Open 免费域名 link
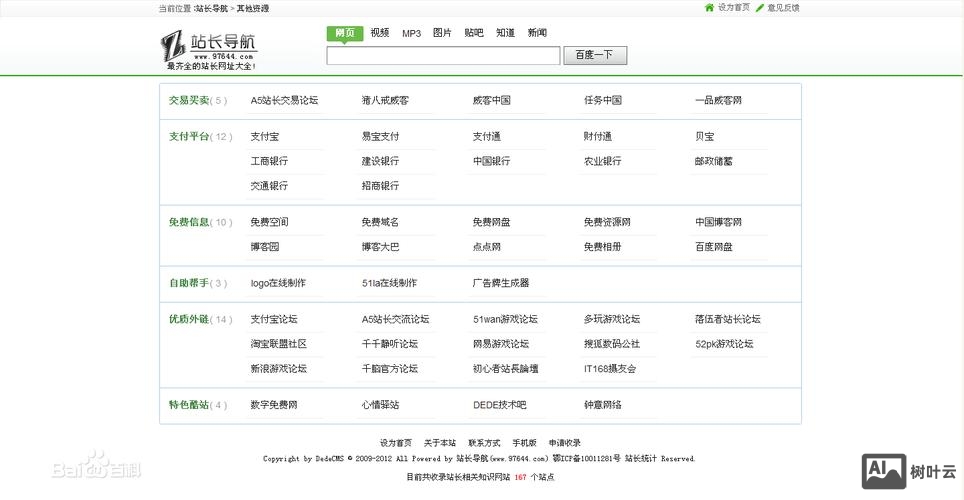 point(380,222)
